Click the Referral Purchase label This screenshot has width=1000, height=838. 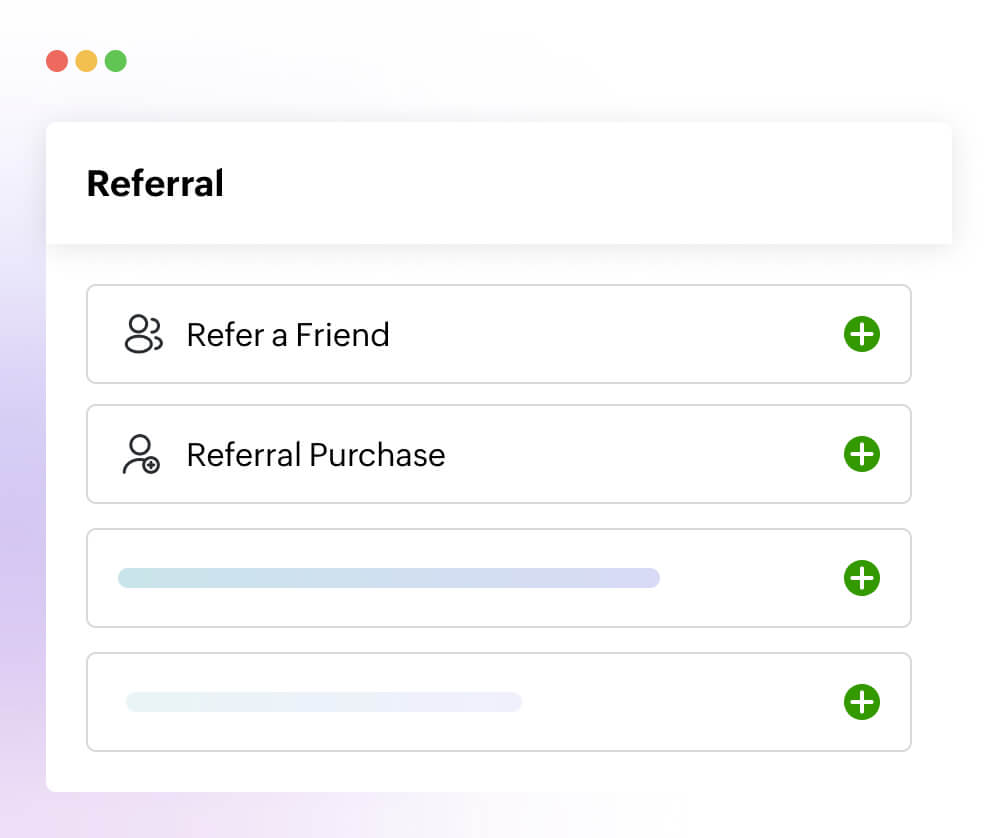pos(315,454)
